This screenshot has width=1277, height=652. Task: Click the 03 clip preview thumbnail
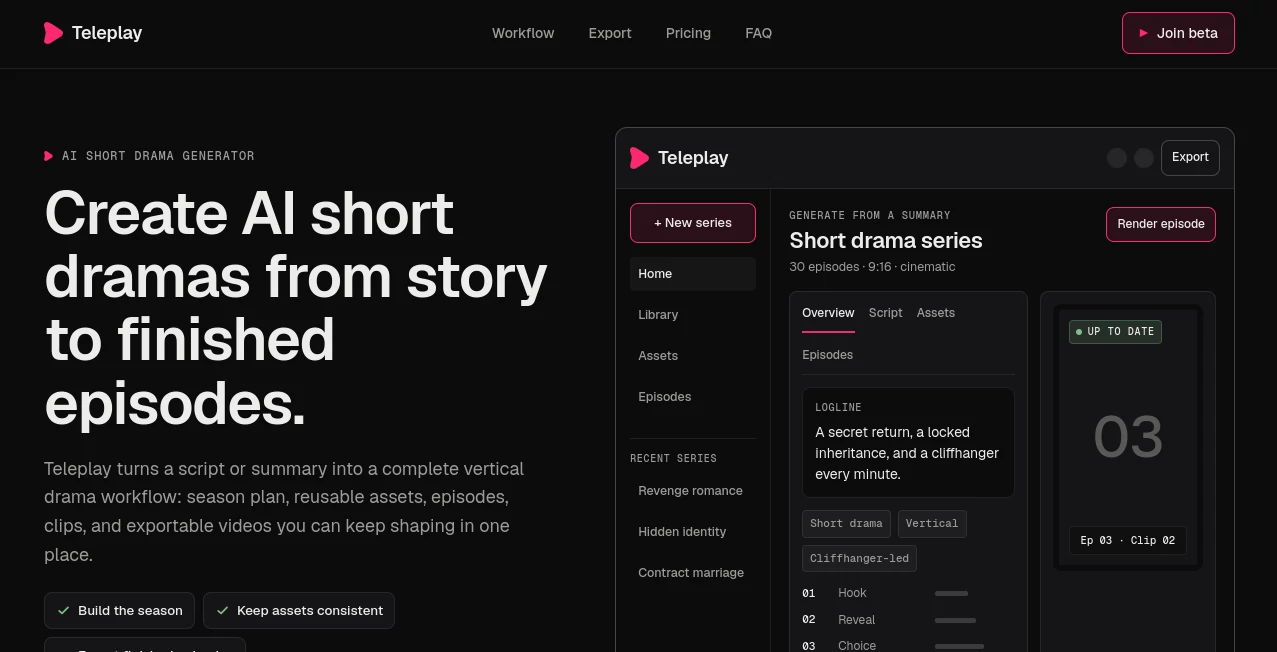pos(1128,437)
